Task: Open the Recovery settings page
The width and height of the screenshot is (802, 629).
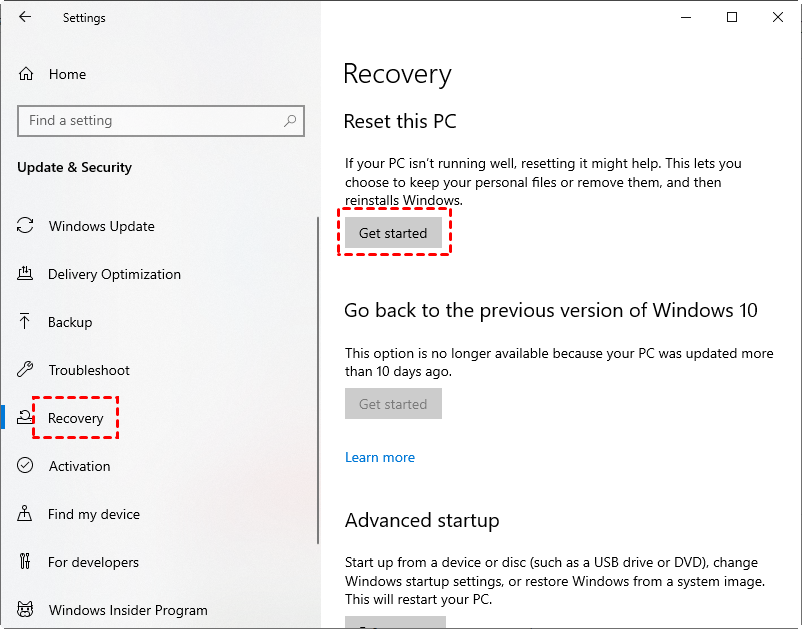Action: [76, 418]
